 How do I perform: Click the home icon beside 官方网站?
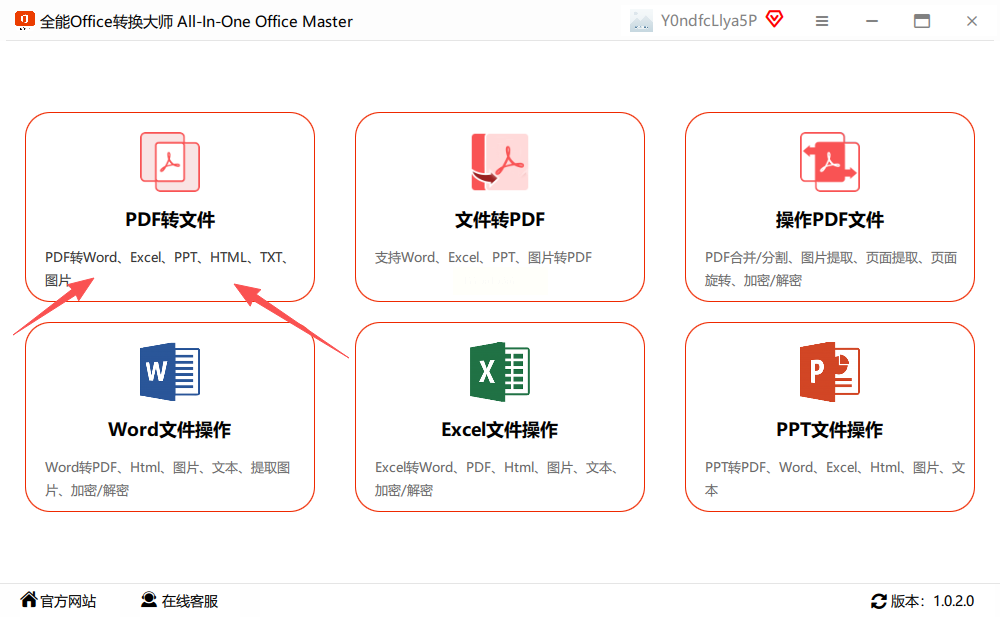tap(29, 599)
